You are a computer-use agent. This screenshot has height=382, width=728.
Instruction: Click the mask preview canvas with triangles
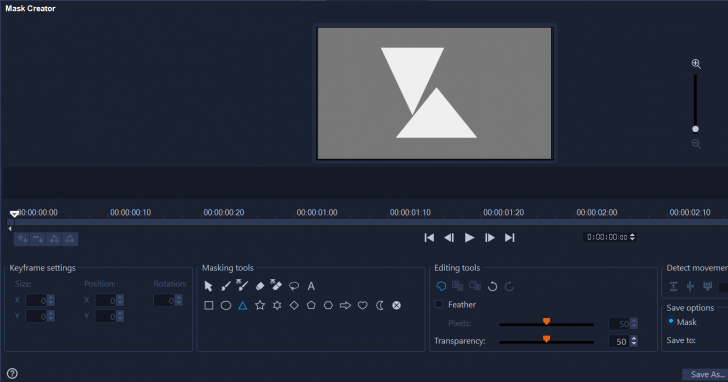pos(434,93)
